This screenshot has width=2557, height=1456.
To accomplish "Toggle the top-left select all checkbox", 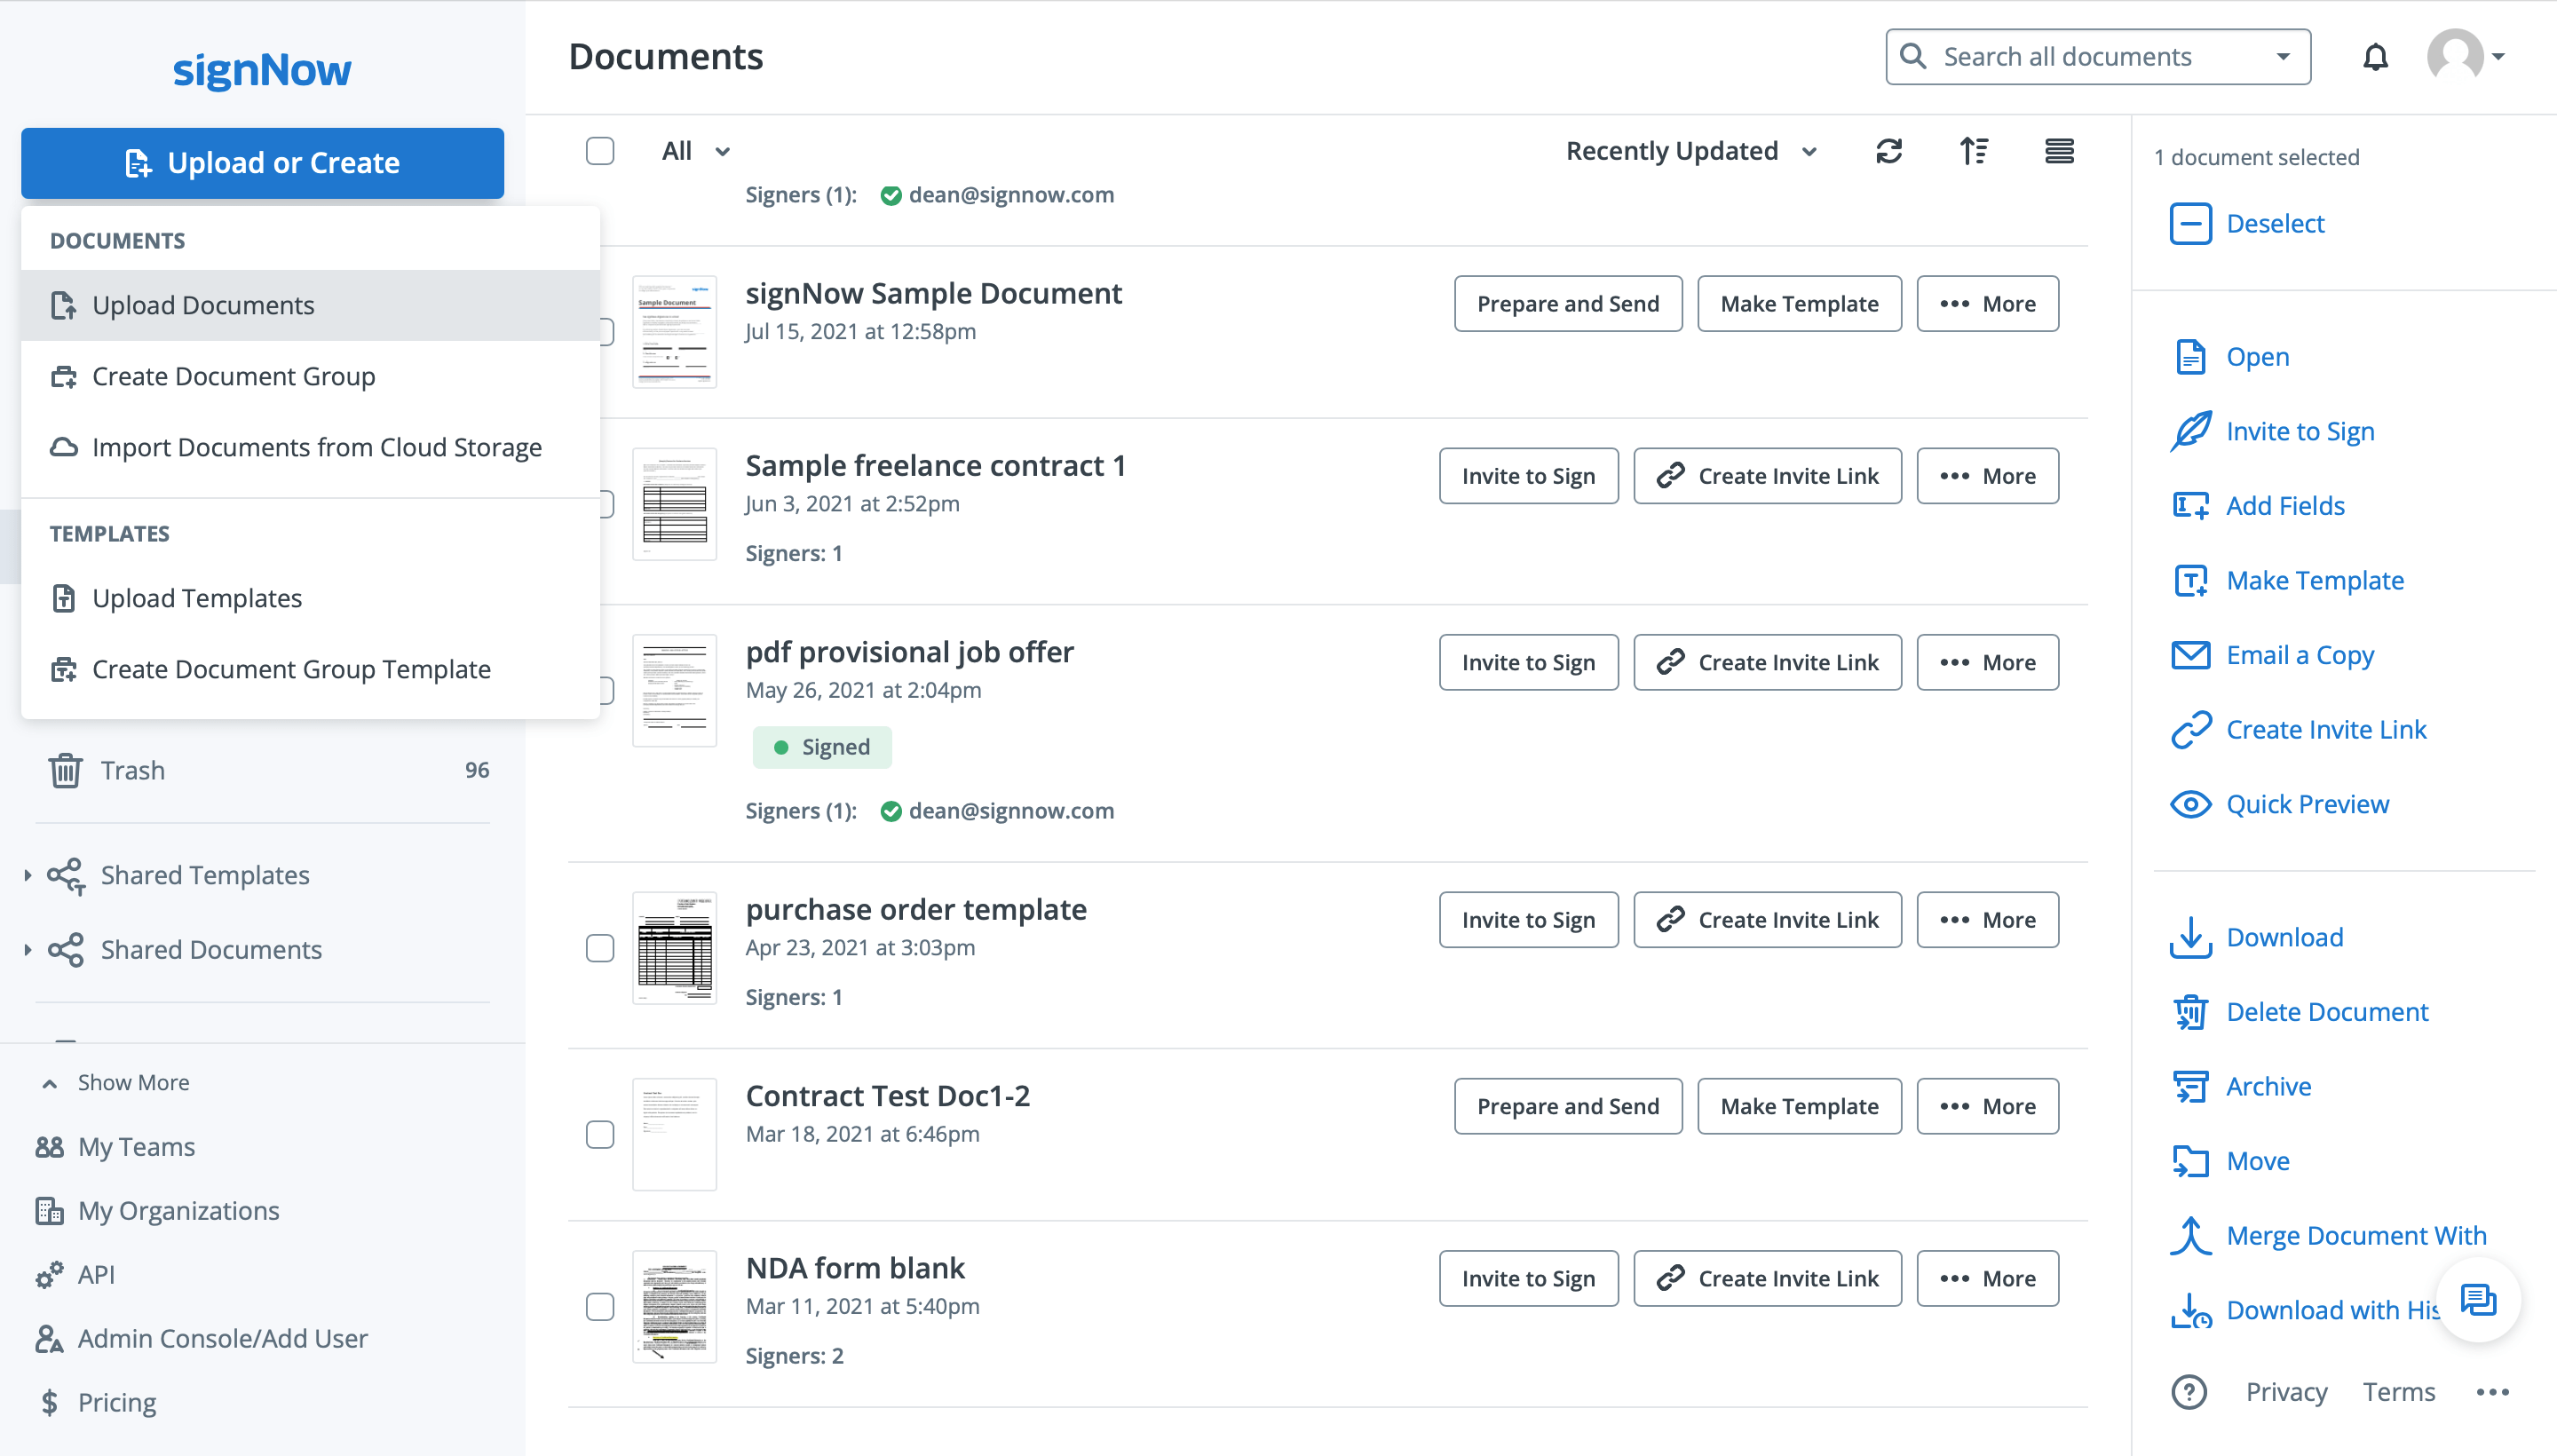I will 600,151.
